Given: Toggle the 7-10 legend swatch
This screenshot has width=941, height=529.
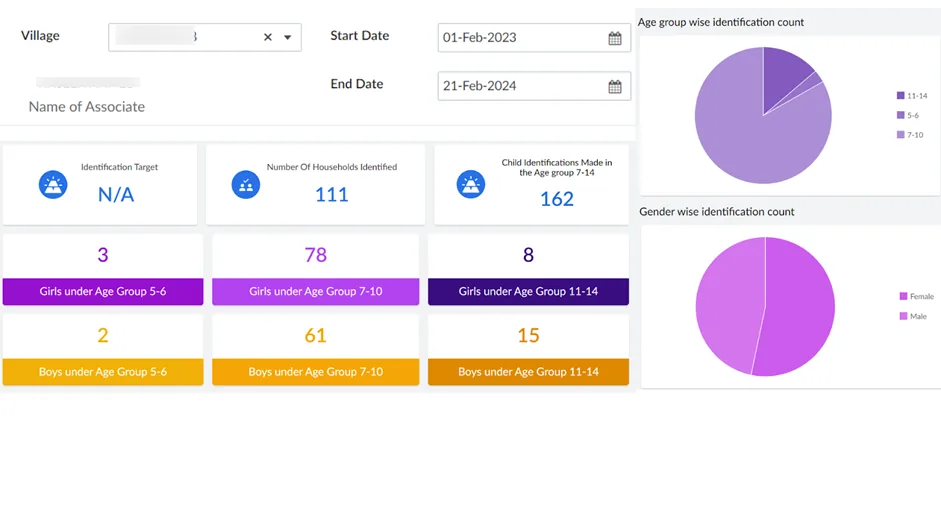Looking at the screenshot, I should pos(900,135).
